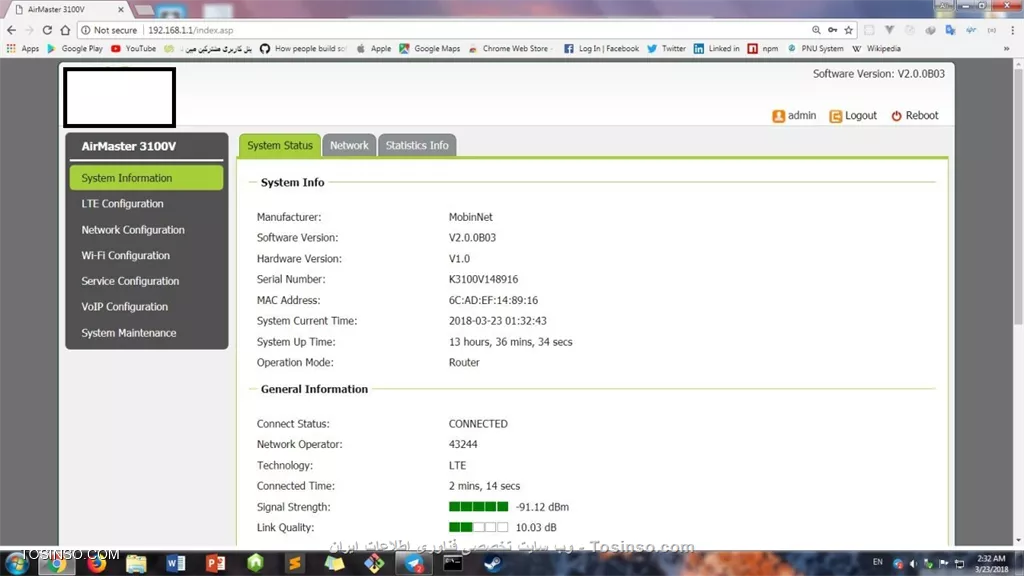Image resolution: width=1024 pixels, height=576 pixels.
Task: Click the serial number K3100V148916
Action: coord(483,279)
